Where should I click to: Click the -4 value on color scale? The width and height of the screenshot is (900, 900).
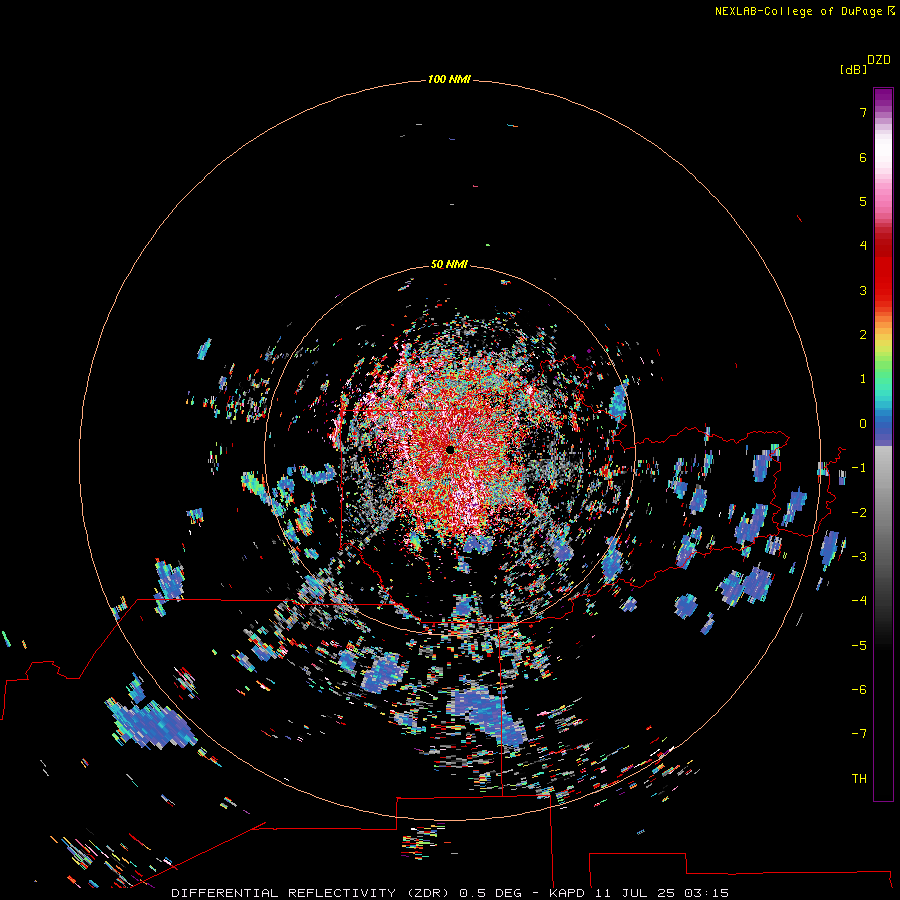coord(859,601)
